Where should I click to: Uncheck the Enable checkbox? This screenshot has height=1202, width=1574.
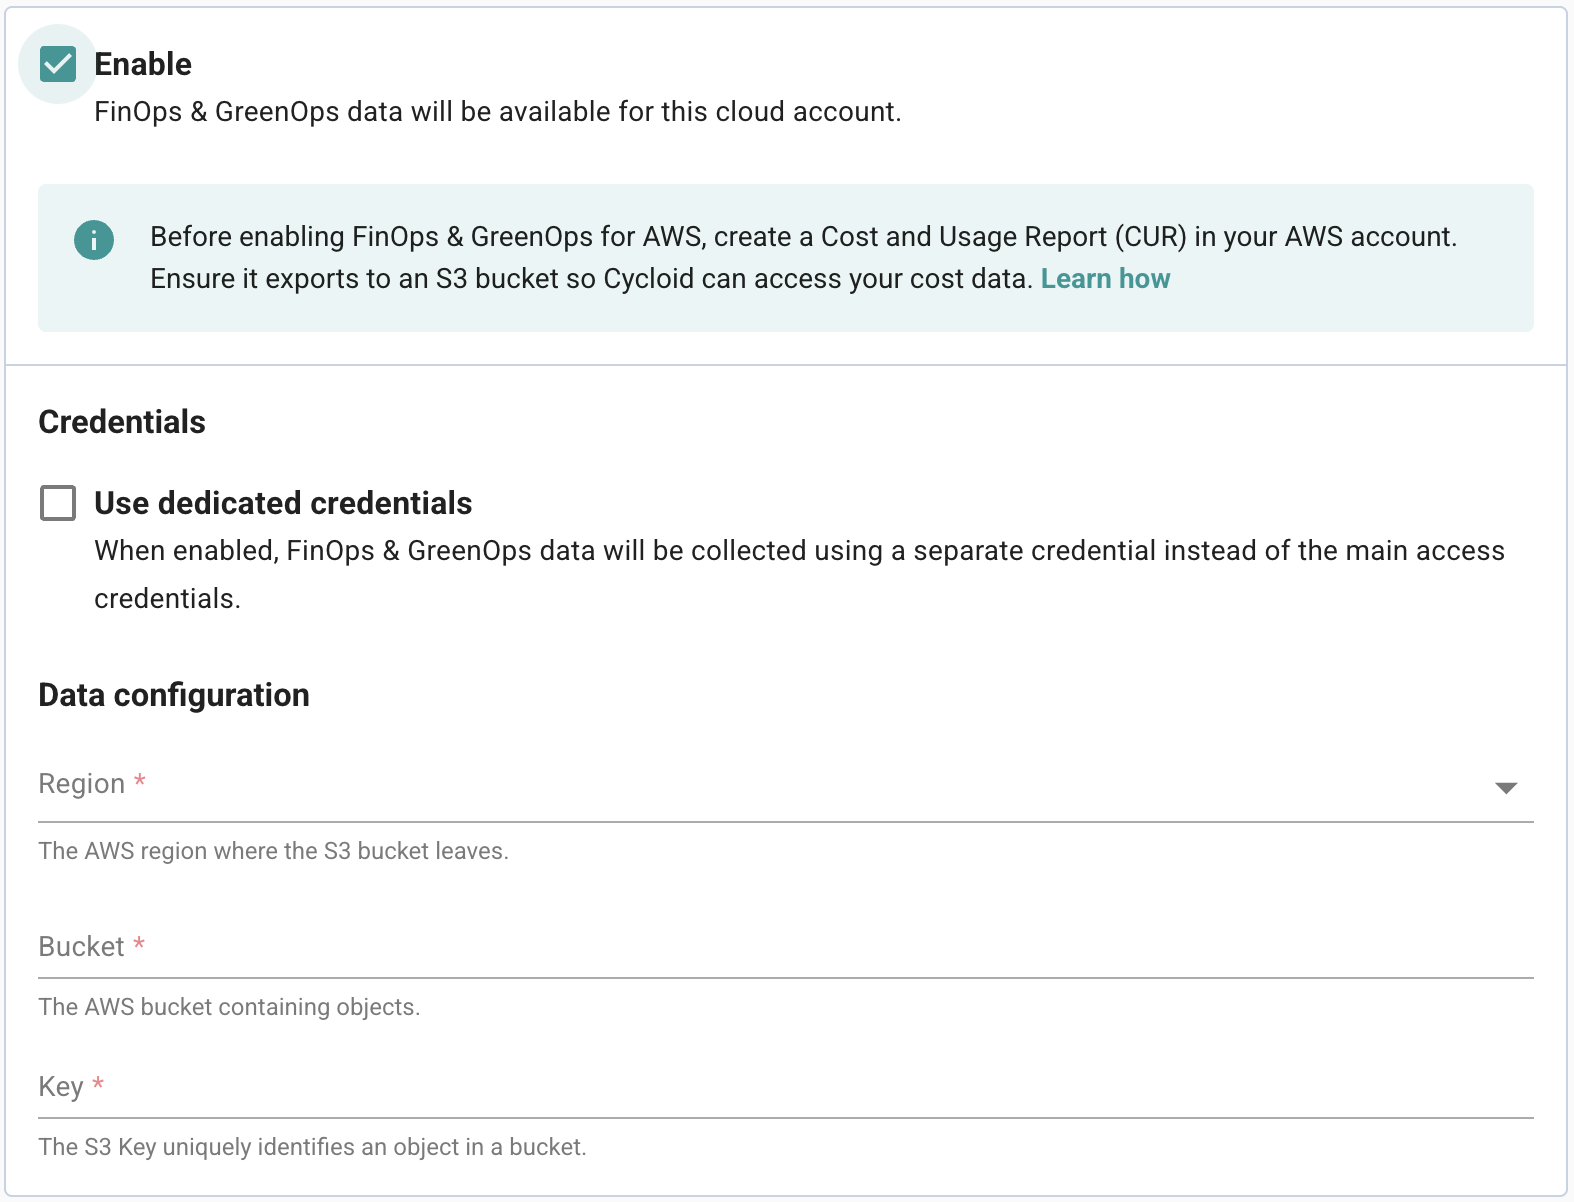tap(58, 65)
